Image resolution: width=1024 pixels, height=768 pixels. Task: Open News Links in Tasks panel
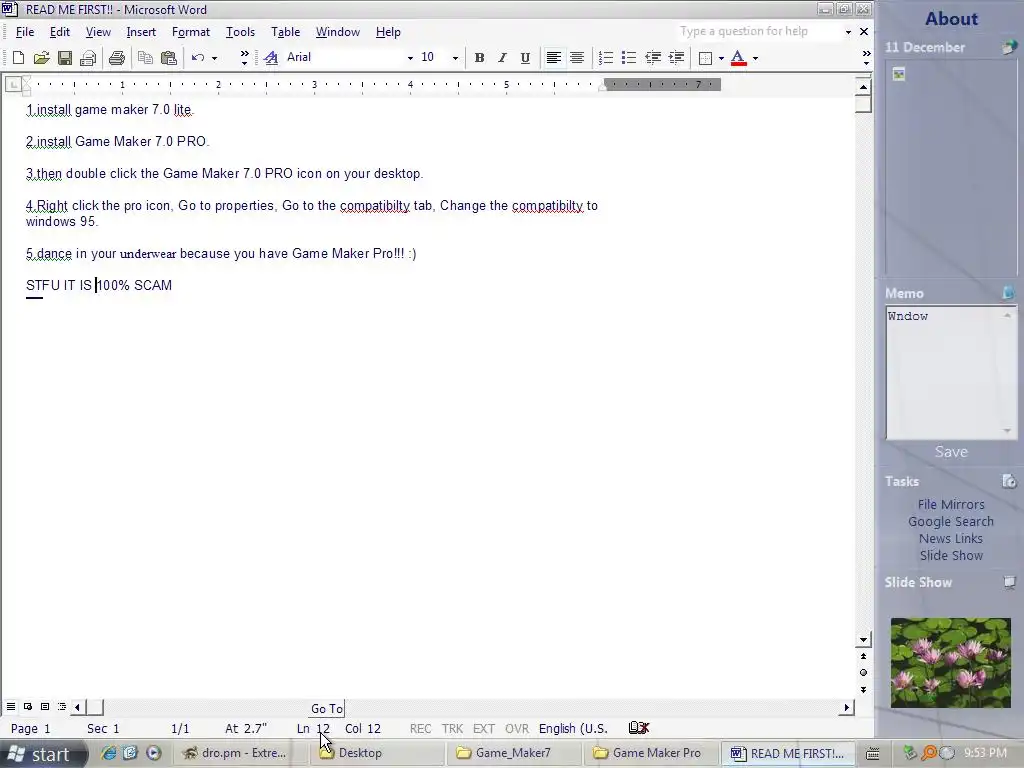951,538
